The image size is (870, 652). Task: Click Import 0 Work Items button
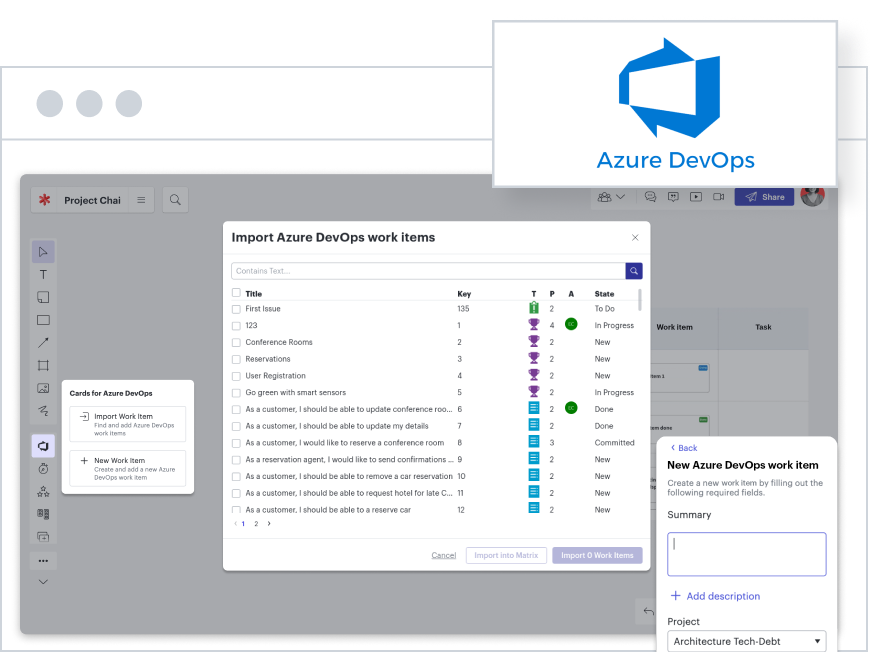point(597,555)
